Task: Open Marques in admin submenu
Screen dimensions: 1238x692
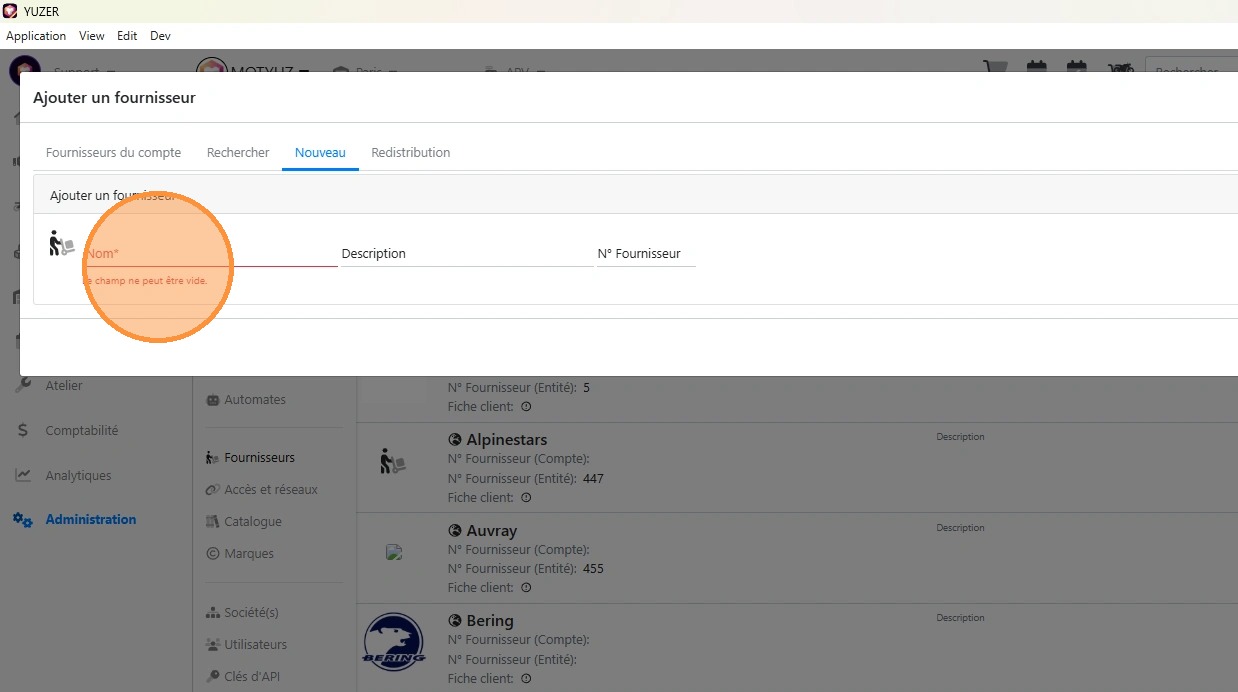Action: point(249,554)
